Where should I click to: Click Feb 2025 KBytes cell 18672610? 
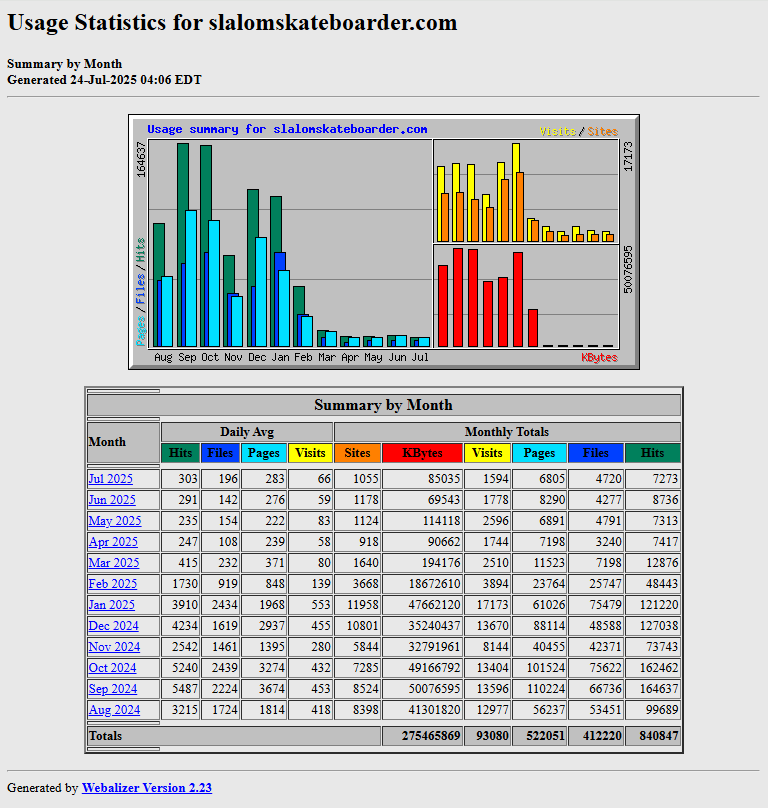[x=422, y=584]
